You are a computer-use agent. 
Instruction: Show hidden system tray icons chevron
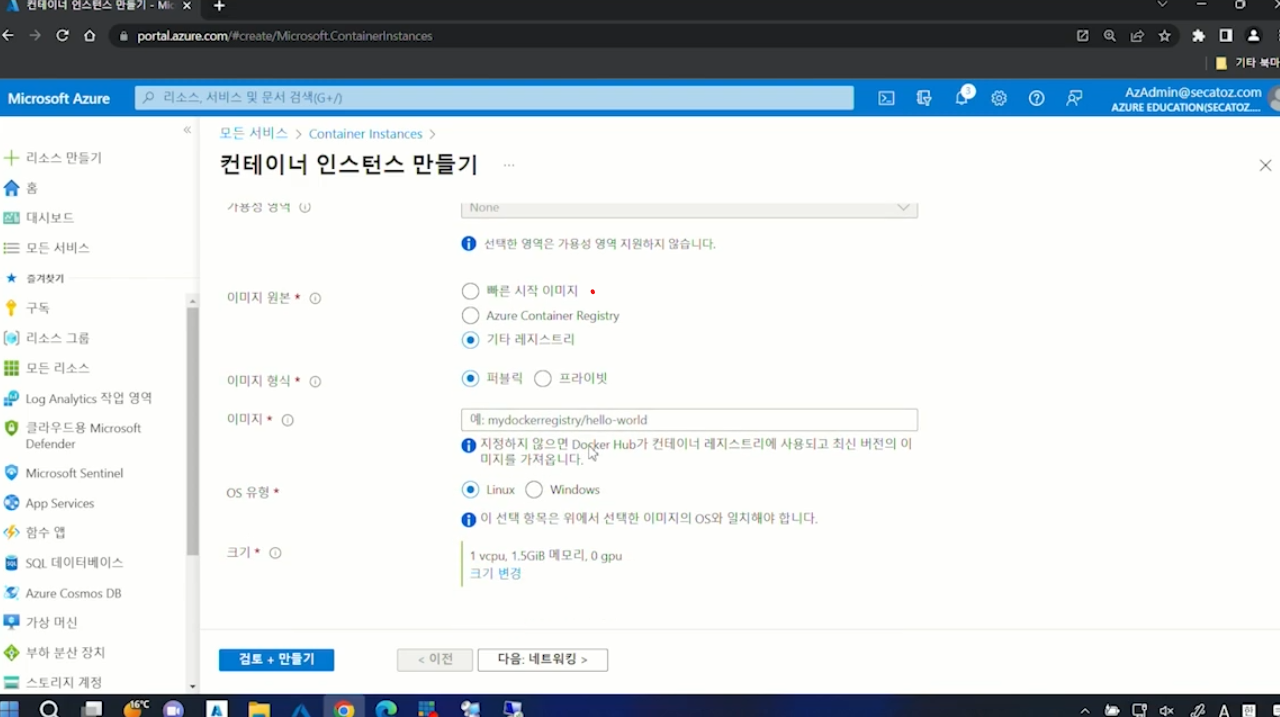pos(1085,710)
